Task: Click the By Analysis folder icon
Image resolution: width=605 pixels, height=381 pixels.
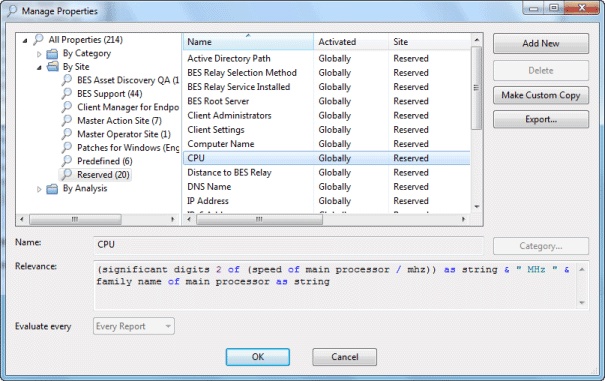Action: click(x=52, y=188)
